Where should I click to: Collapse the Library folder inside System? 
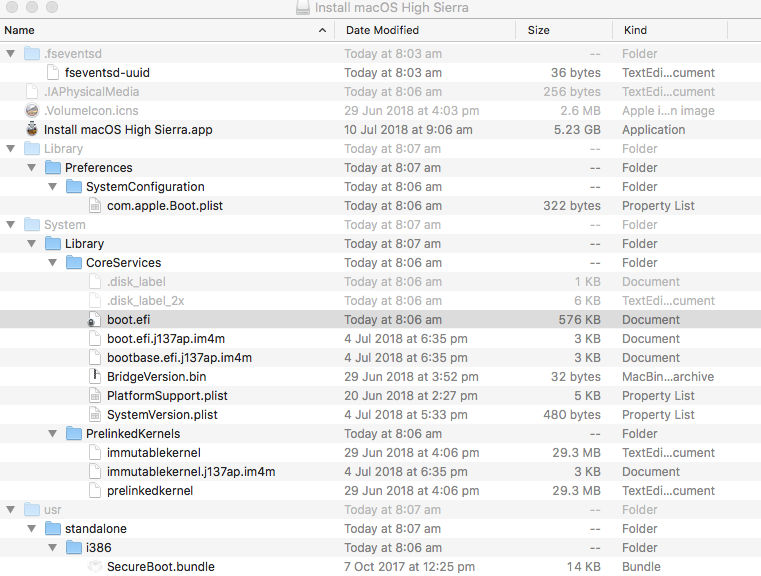point(32,244)
